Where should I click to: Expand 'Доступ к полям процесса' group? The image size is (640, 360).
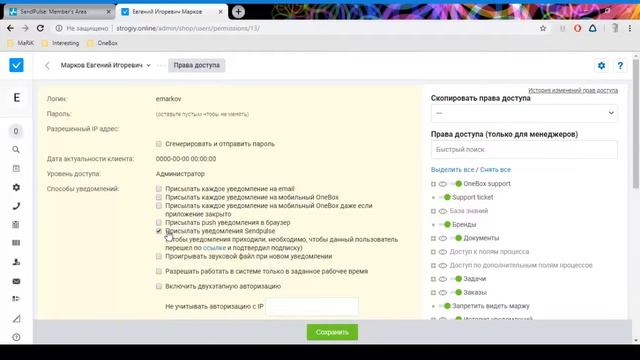coord(433,252)
